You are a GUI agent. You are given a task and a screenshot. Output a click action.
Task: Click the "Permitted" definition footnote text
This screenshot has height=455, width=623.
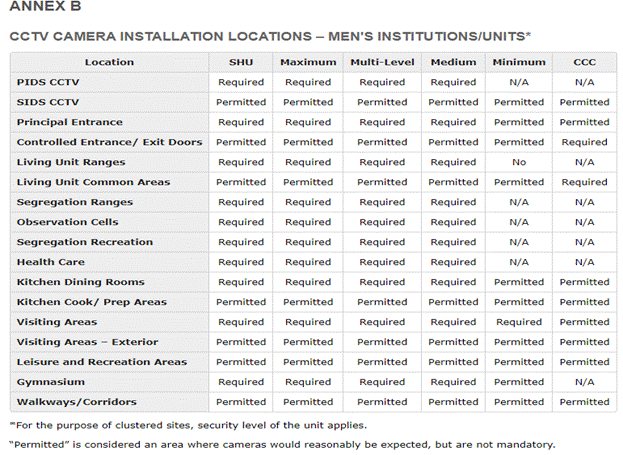click(x=282, y=444)
